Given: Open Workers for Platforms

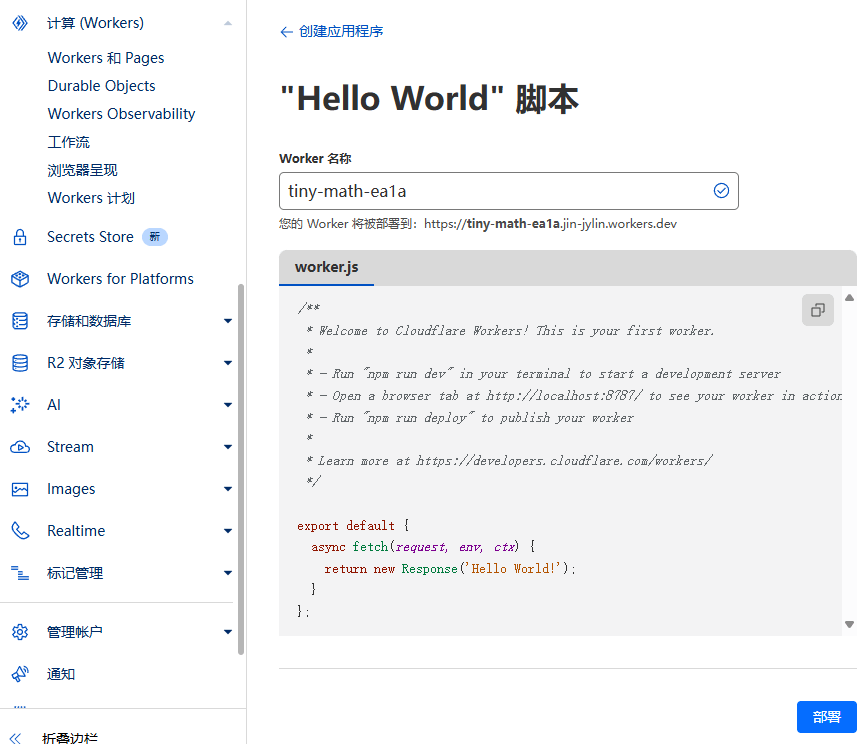Looking at the screenshot, I should coord(120,279).
